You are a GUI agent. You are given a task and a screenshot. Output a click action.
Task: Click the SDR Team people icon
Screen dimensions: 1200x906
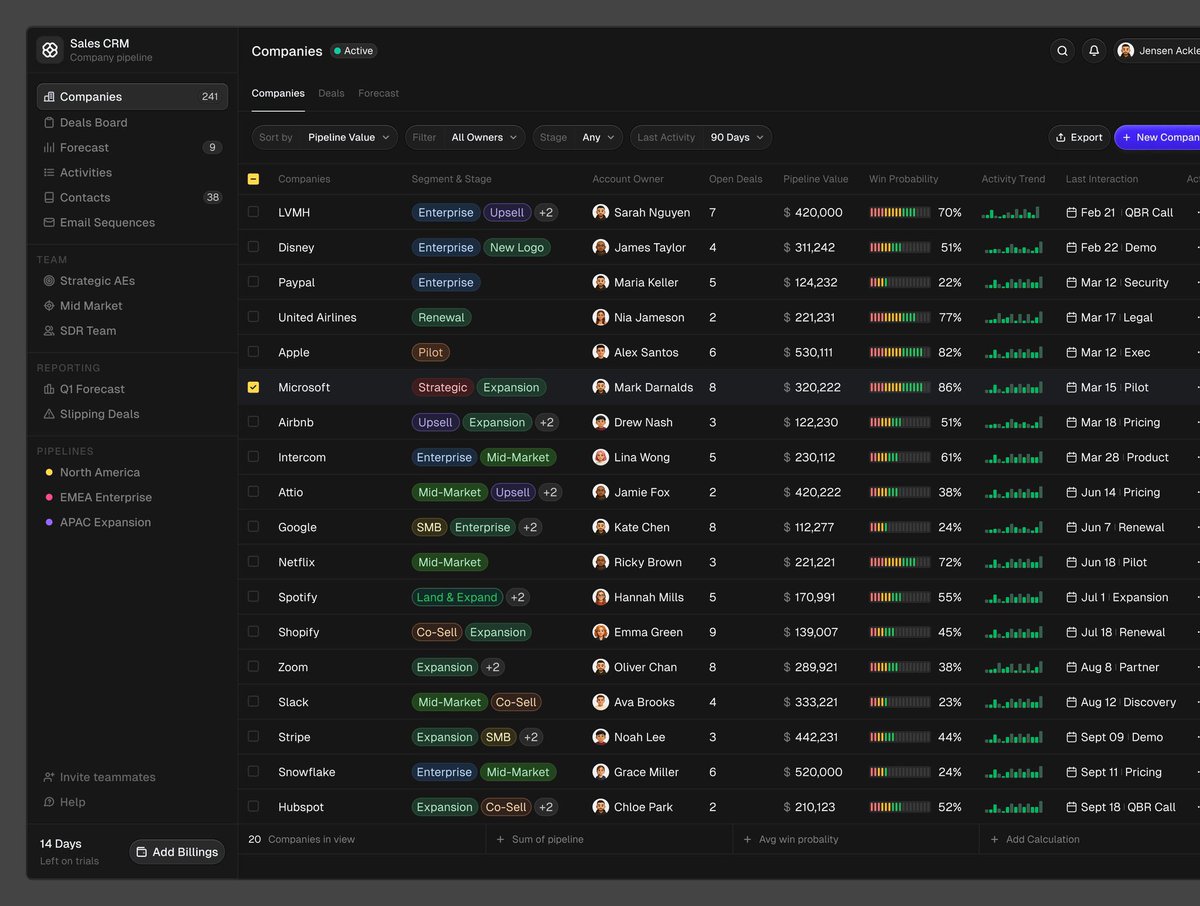click(x=49, y=331)
